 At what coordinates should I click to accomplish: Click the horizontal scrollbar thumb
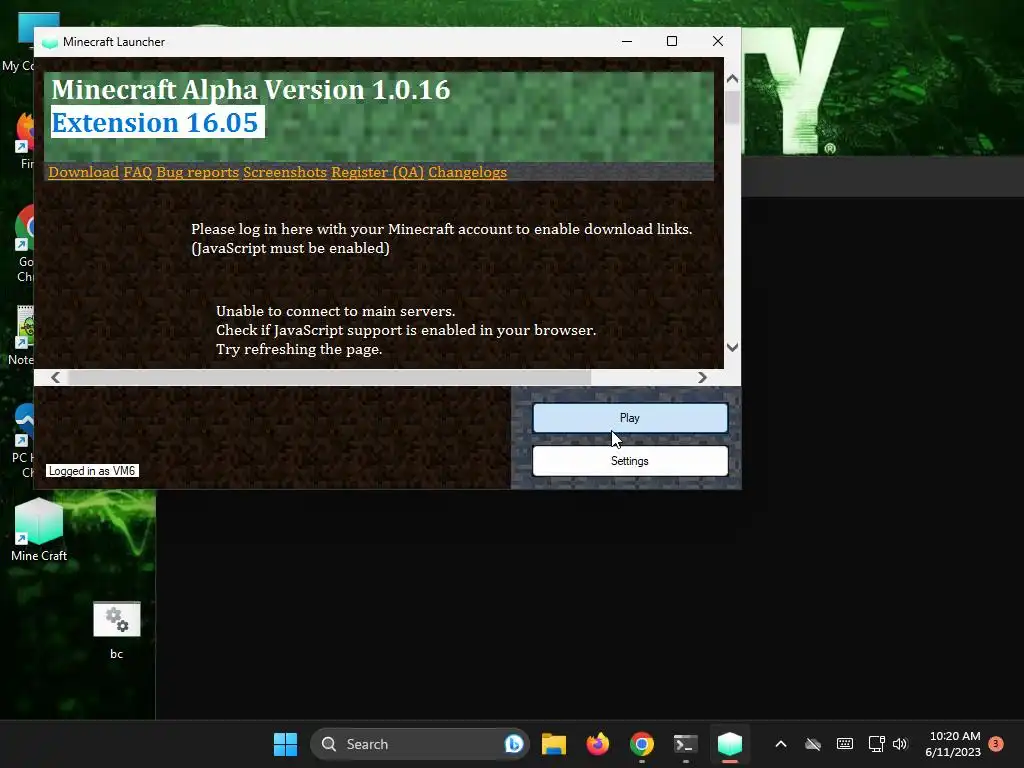(x=329, y=377)
